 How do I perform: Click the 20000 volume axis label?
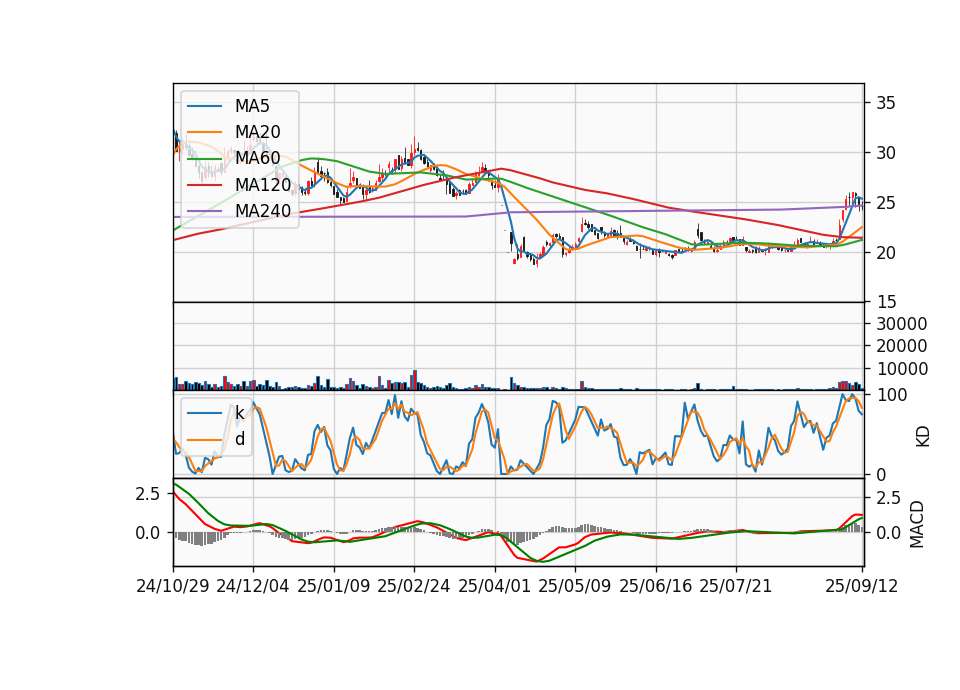click(901, 346)
